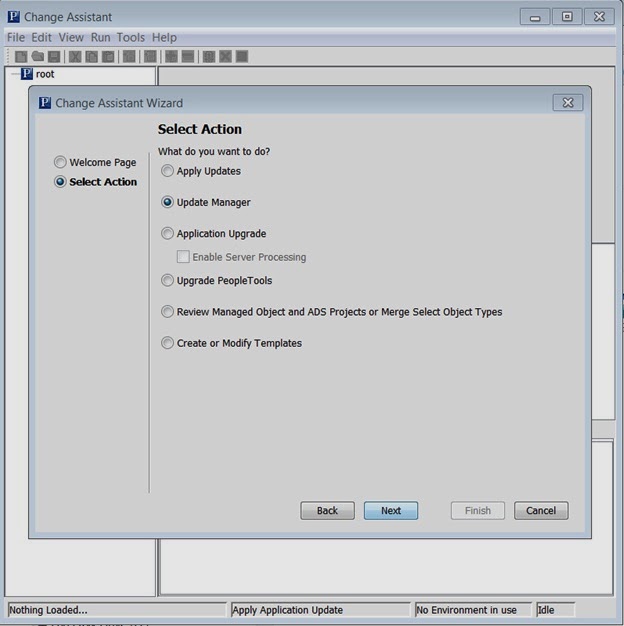The width and height of the screenshot is (624, 626).
Task: Select the Apply Updates radio option
Action: [x=167, y=171]
